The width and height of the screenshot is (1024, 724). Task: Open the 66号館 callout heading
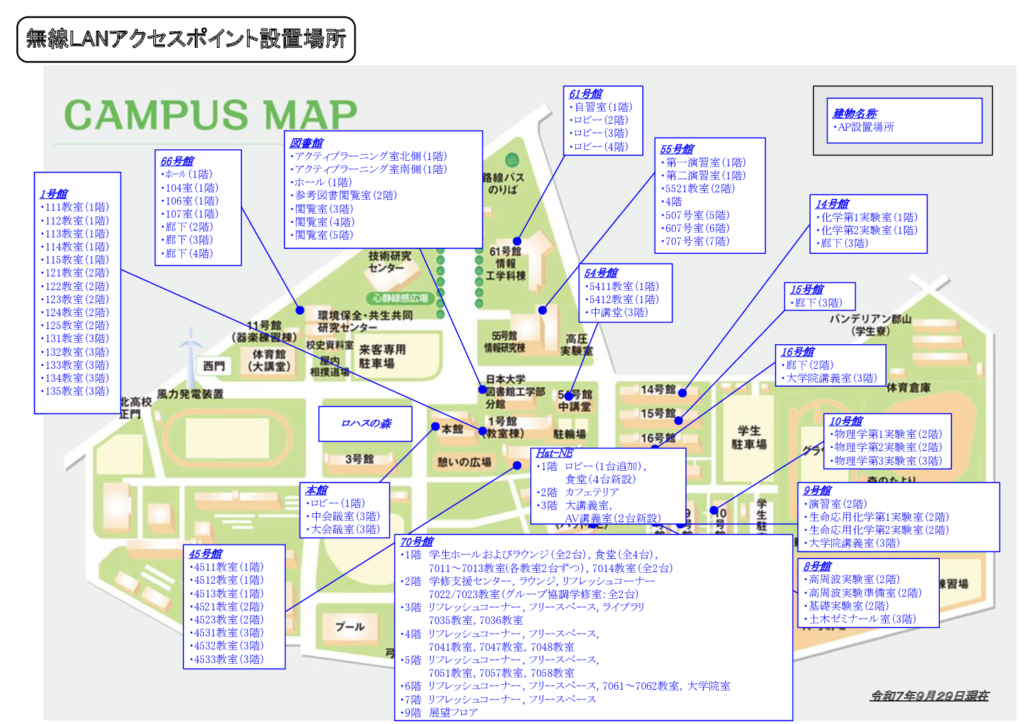click(176, 160)
